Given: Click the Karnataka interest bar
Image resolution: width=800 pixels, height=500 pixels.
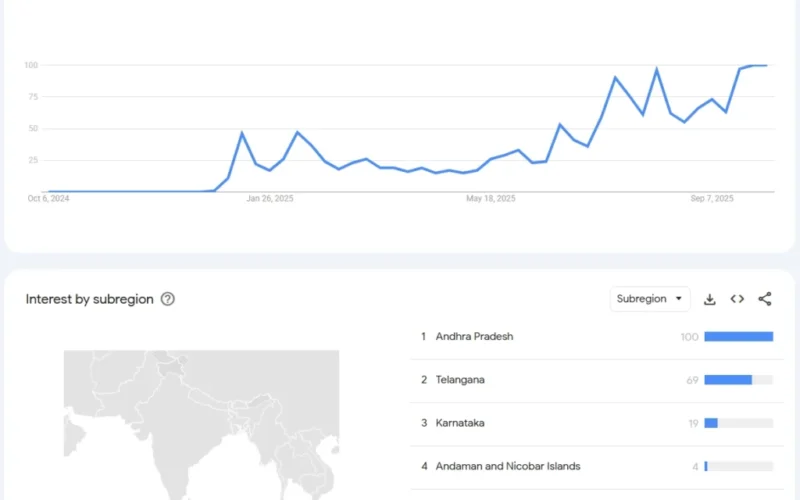Looking at the screenshot, I should coord(711,423).
